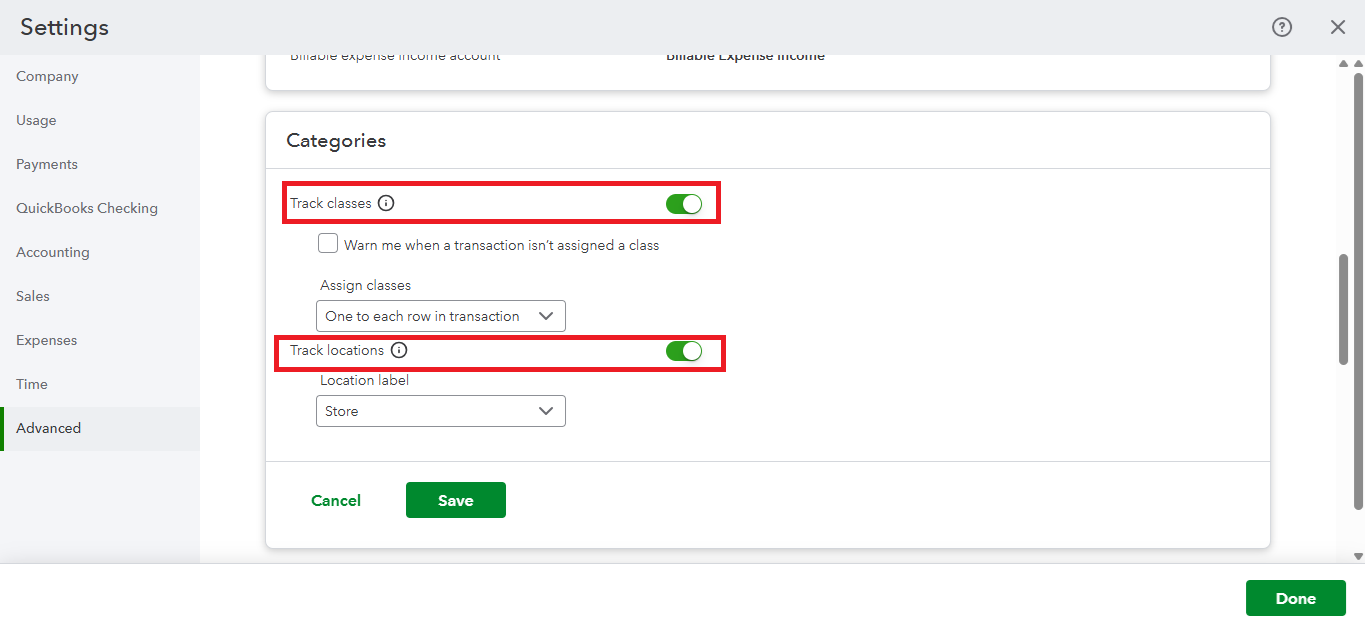Click Cancel in the Categories section
This screenshot has height=631, width=1365.
coord(336,501)
